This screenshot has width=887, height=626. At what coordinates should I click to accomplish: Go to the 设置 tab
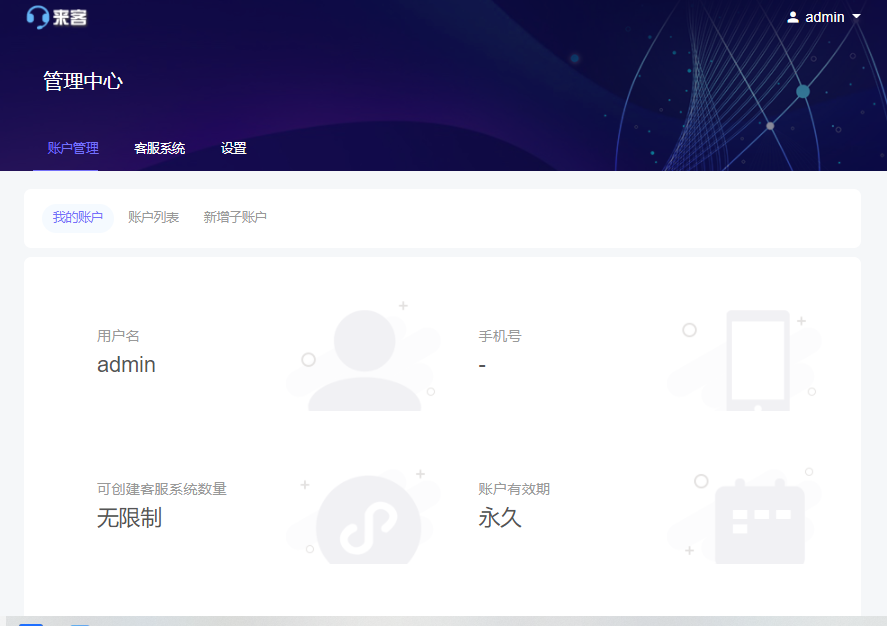pos(234,148)
